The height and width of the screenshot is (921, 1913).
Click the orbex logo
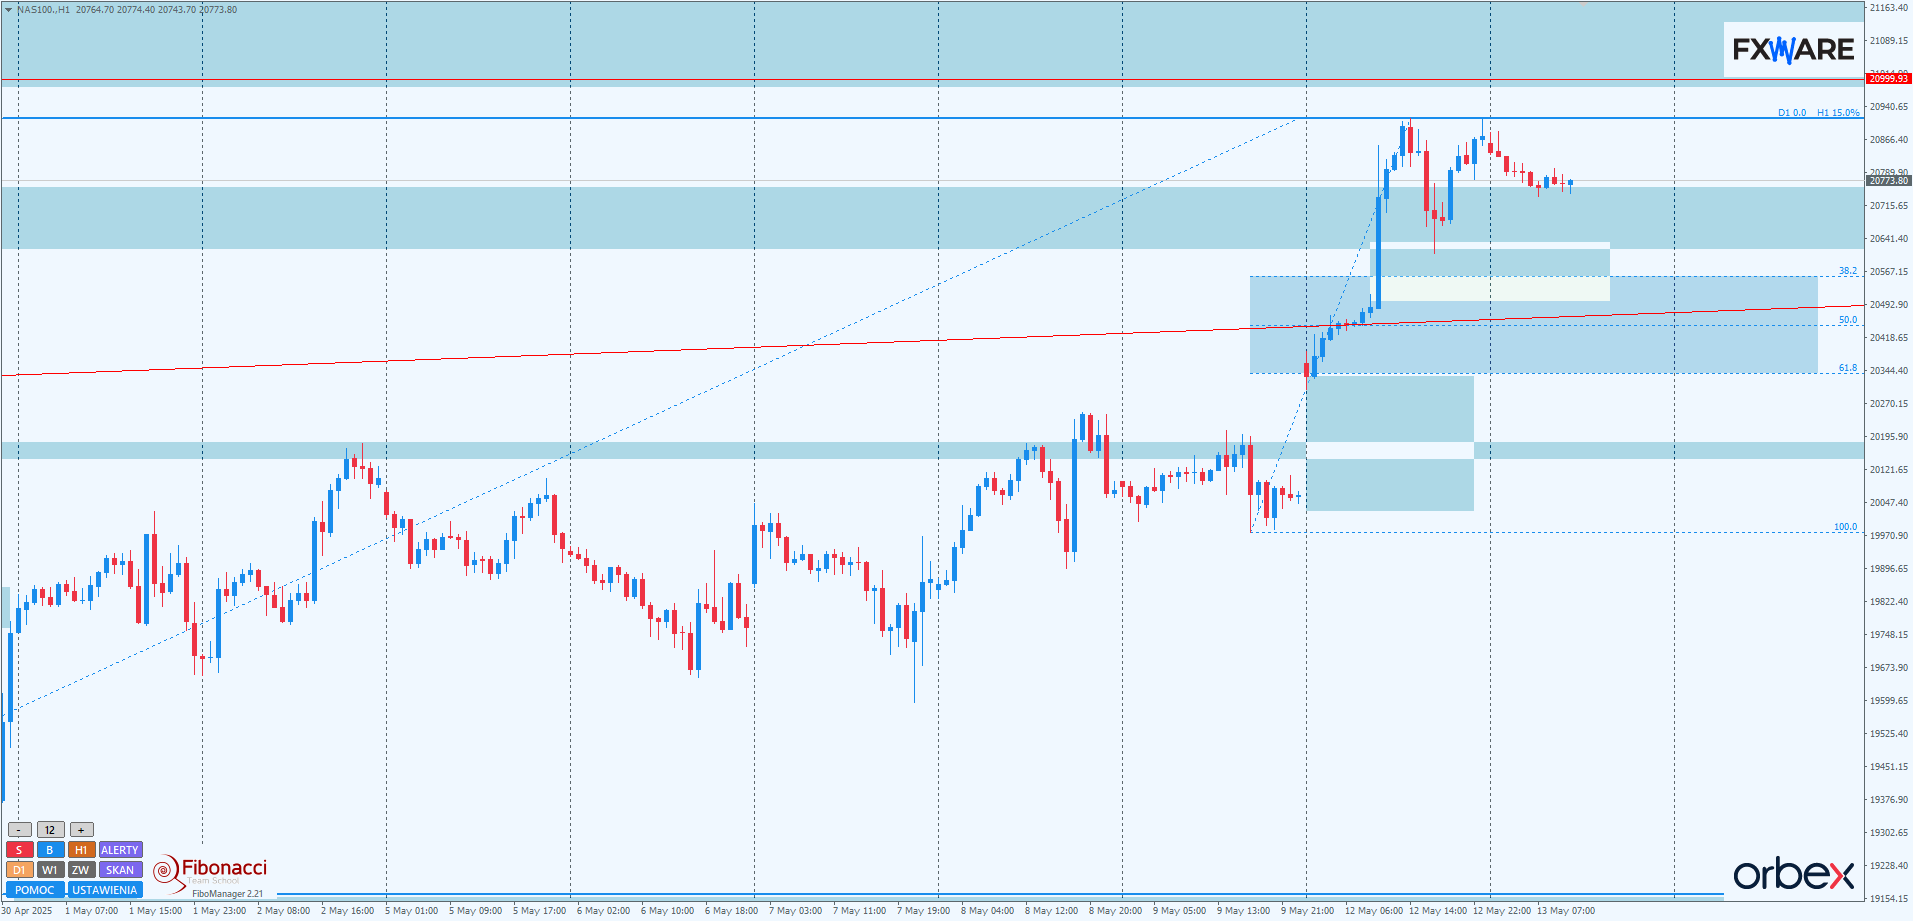[x=1793, y=874]
